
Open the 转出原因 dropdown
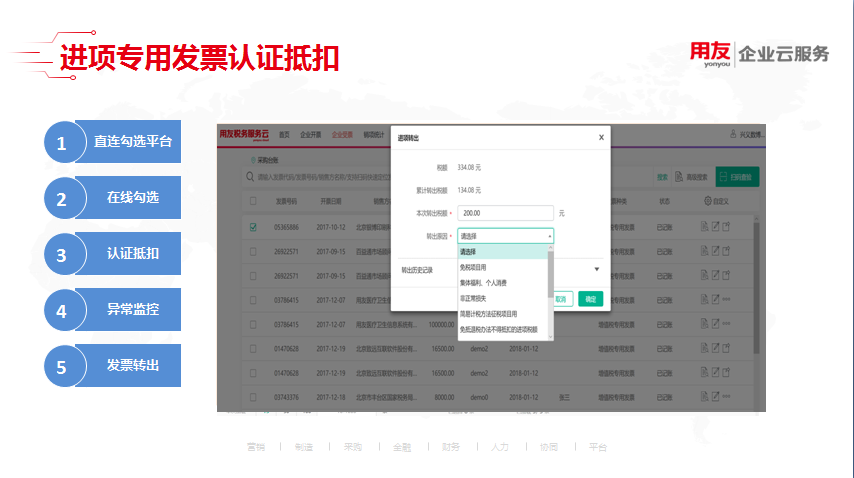(x=505, y=236)
